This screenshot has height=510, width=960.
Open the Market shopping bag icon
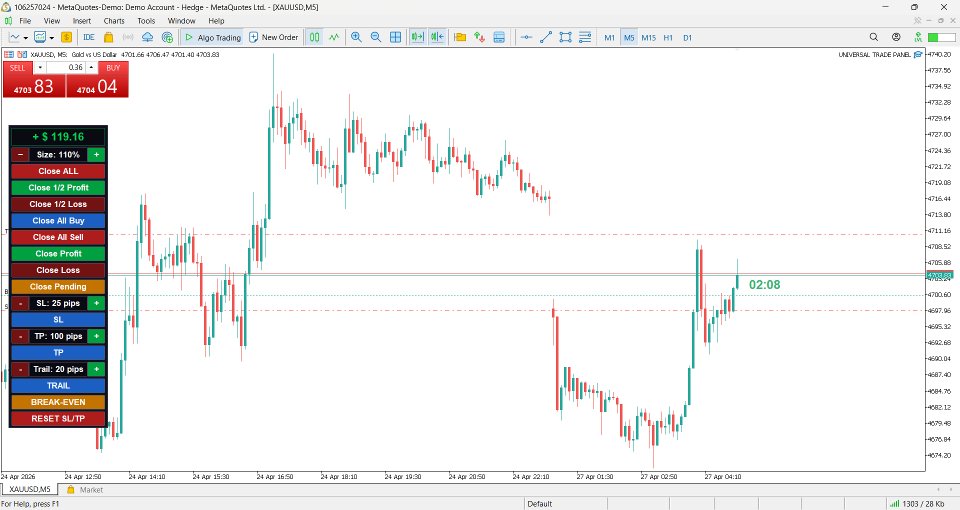pyautogui.click(x=108, y=37)
